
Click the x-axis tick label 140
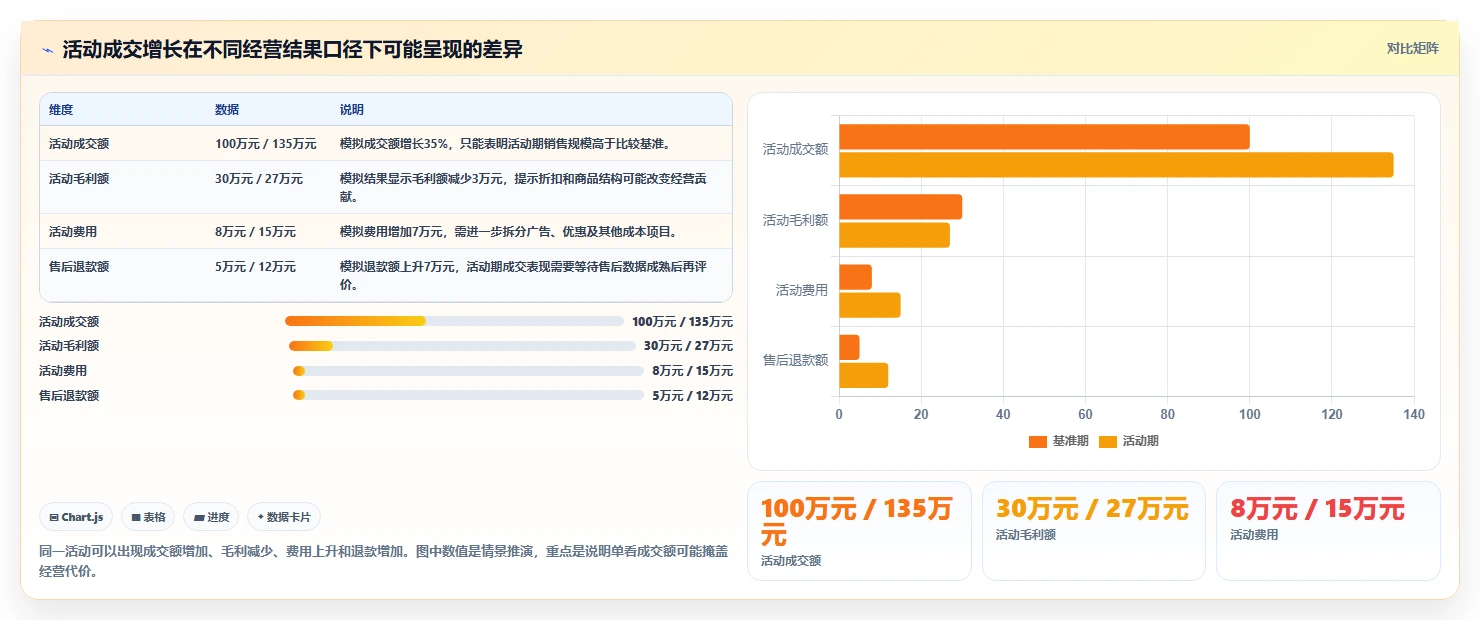(x=1413, y=414)
